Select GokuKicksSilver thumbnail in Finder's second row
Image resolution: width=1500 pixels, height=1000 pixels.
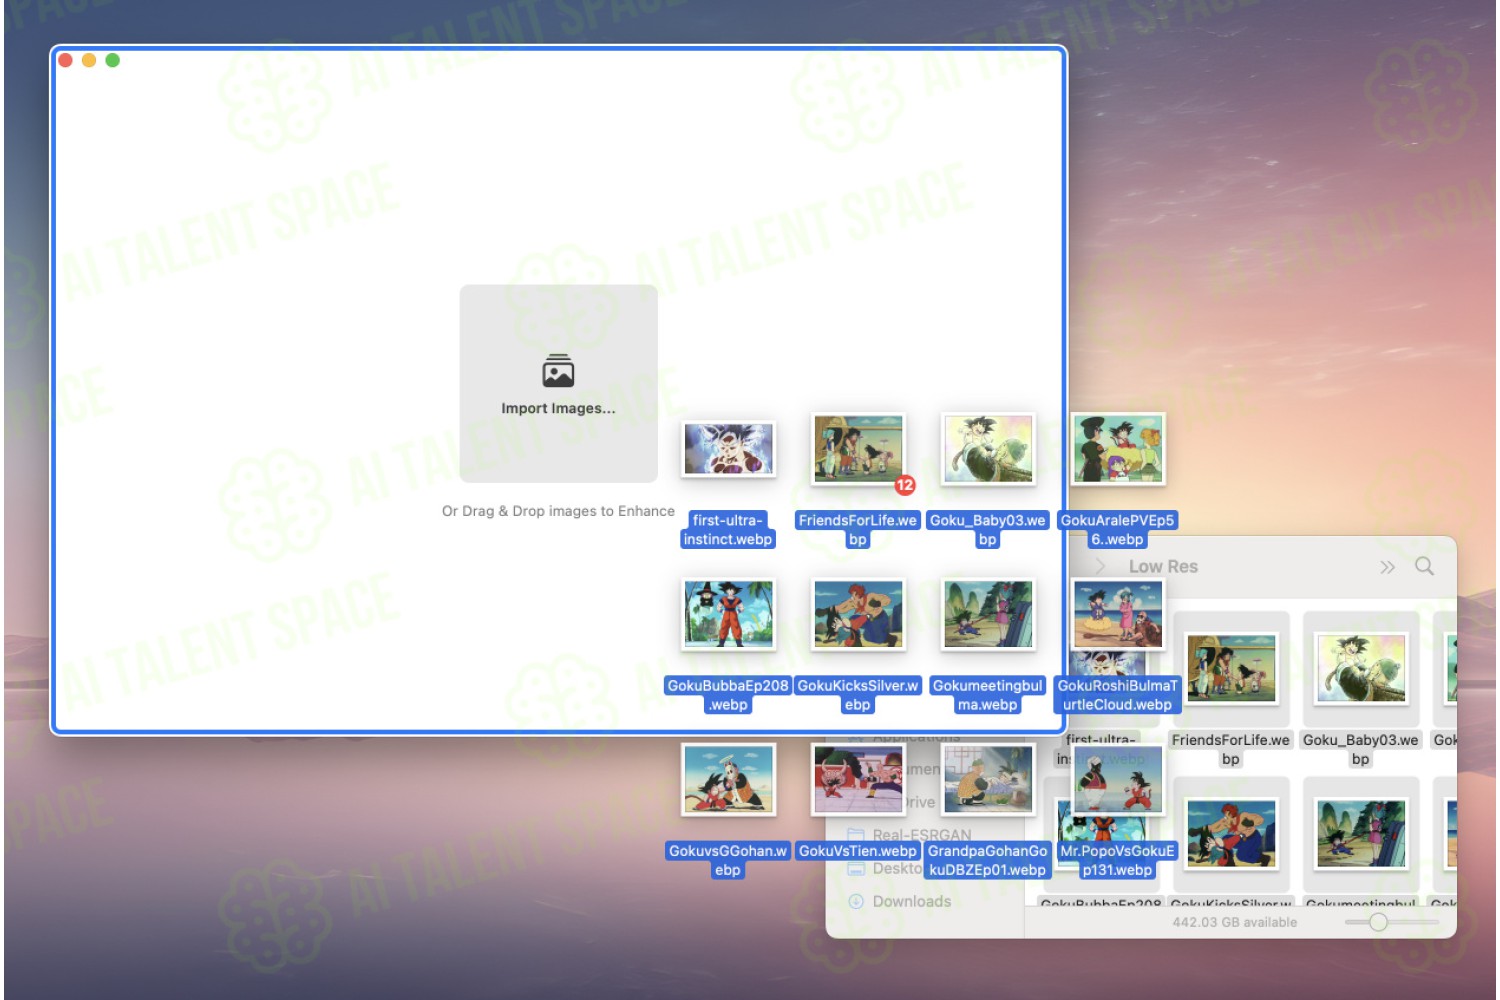(1231, 833)
